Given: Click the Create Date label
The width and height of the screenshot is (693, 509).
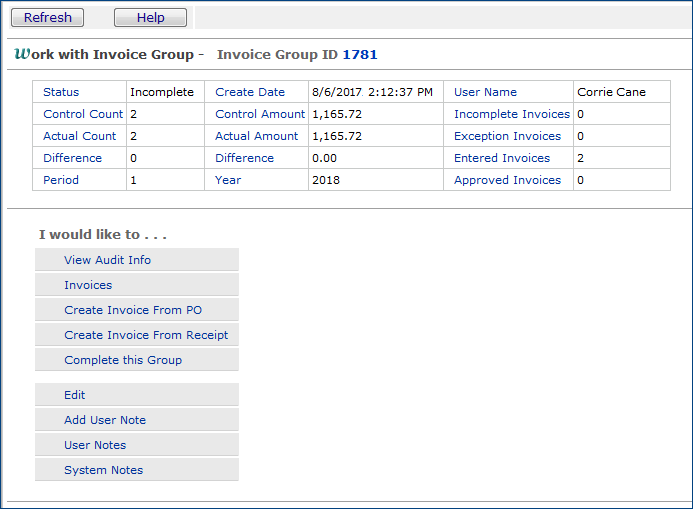Looking at the screenshot, I should [x=250, y=92].
